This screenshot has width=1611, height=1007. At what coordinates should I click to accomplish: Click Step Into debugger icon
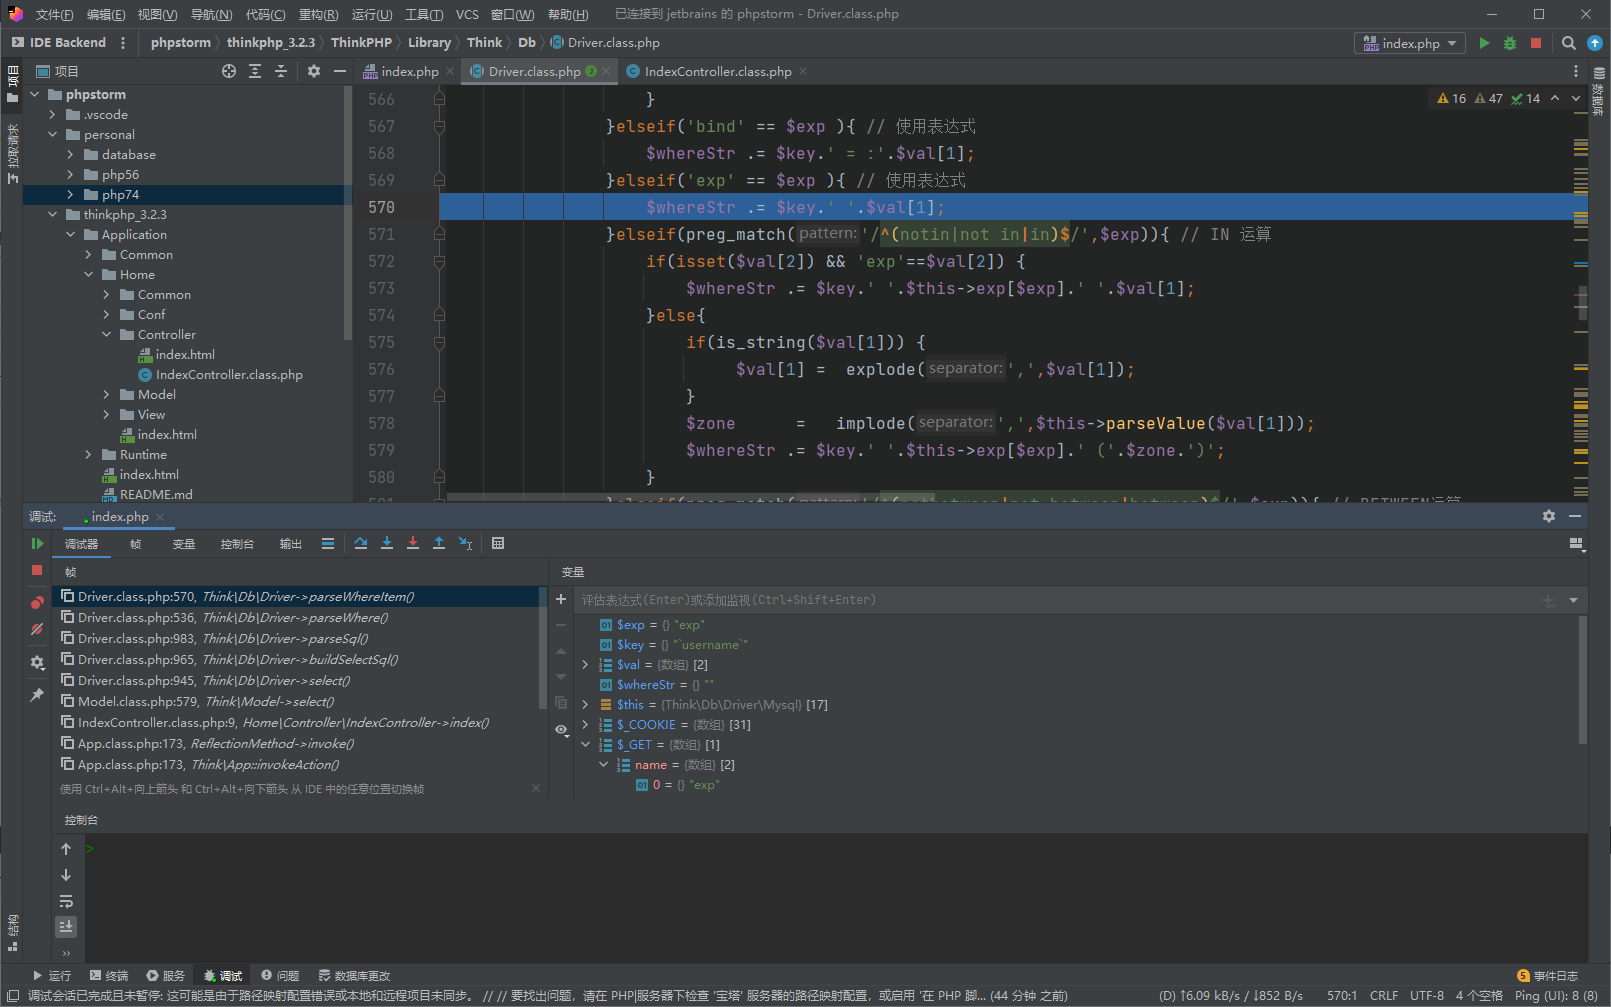coord(387,543)
